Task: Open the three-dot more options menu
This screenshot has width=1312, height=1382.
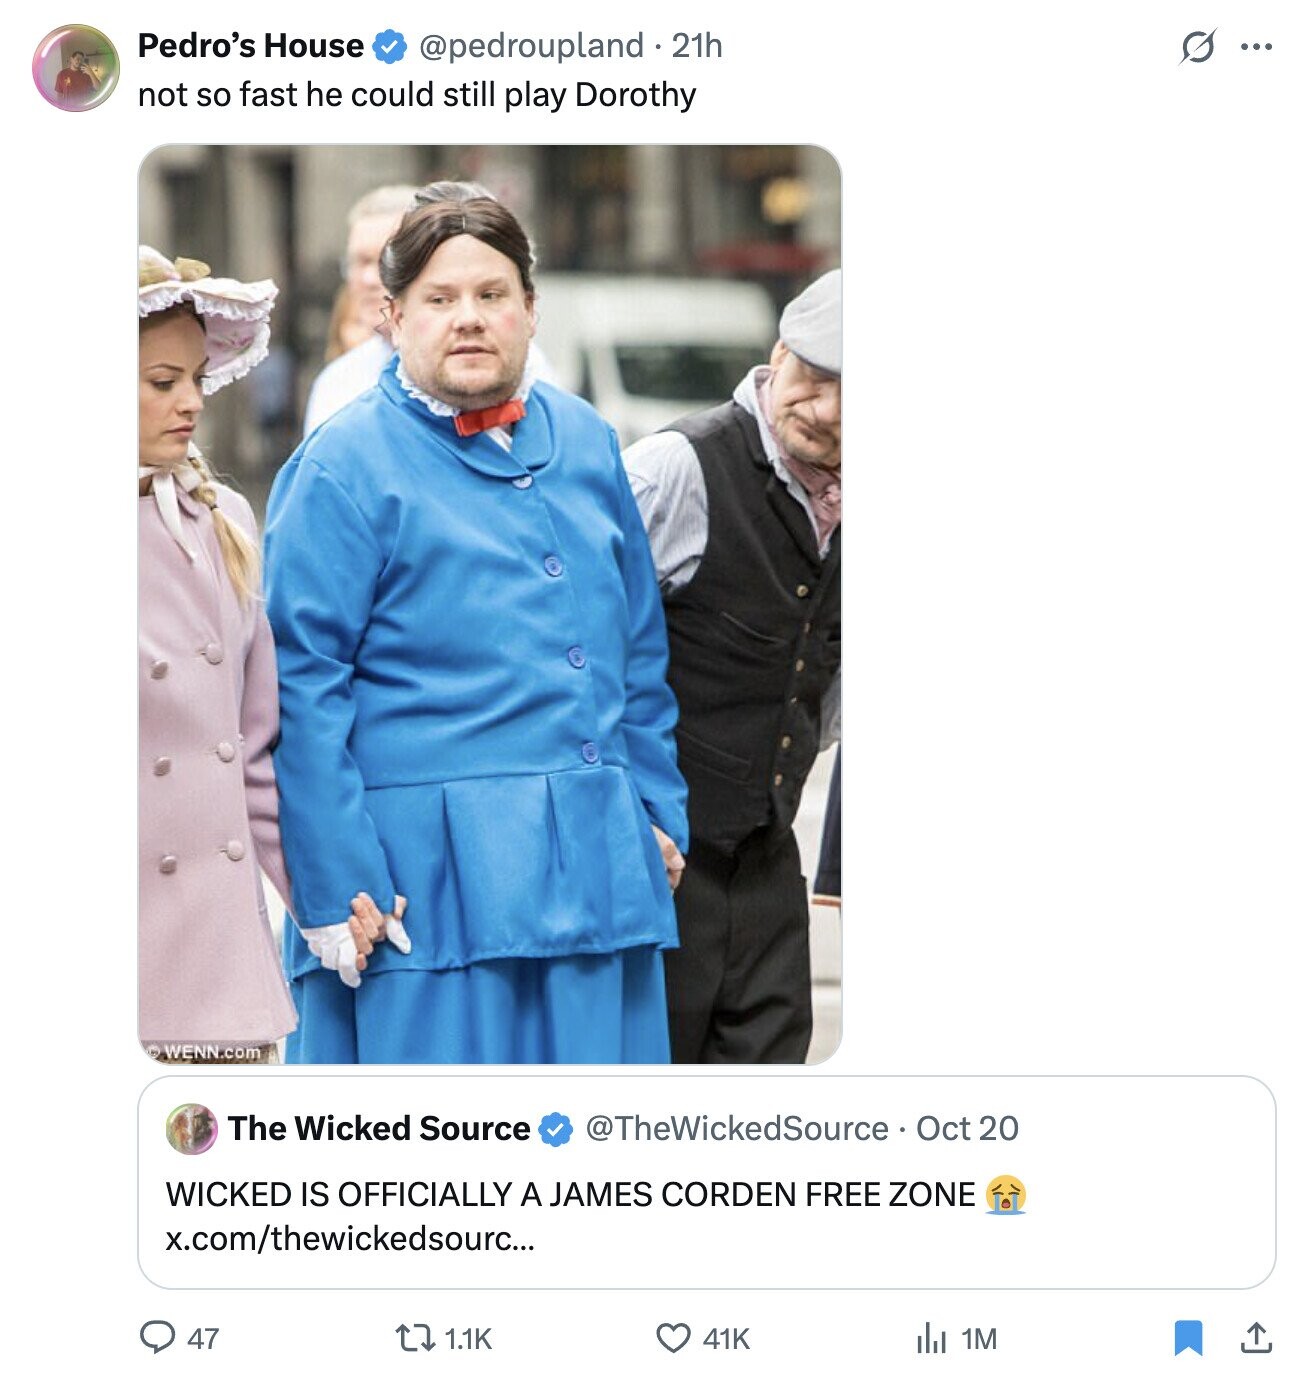Action: tap(1256, 46)
